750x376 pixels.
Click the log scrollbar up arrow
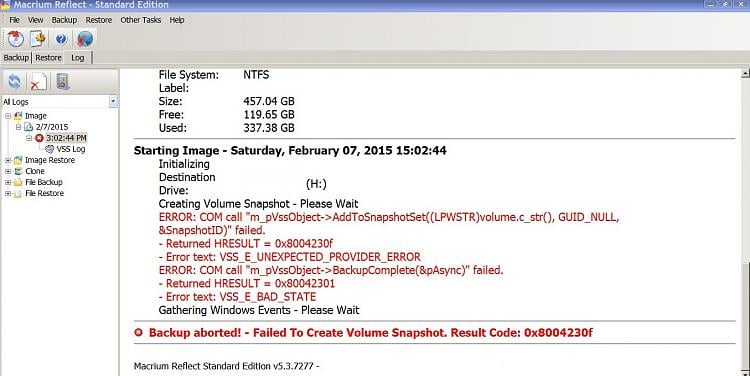[x=745, y=73]
